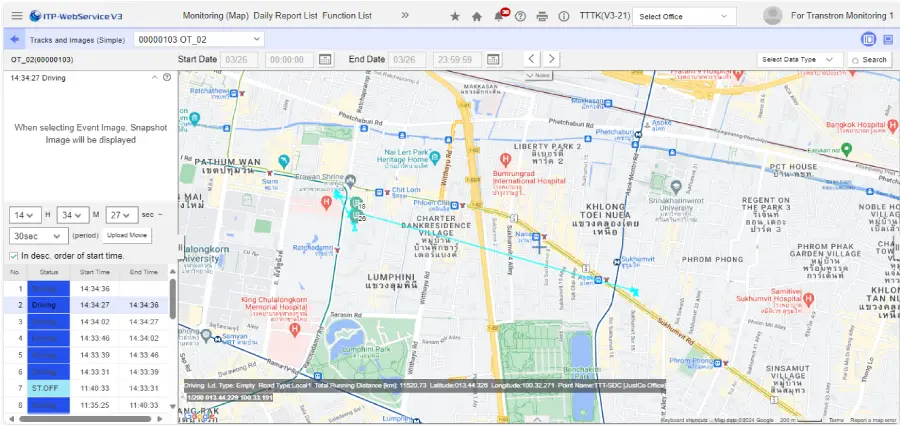Click the favorites star icon
This screenshot has height=425, width=900.
coord(455,16)
